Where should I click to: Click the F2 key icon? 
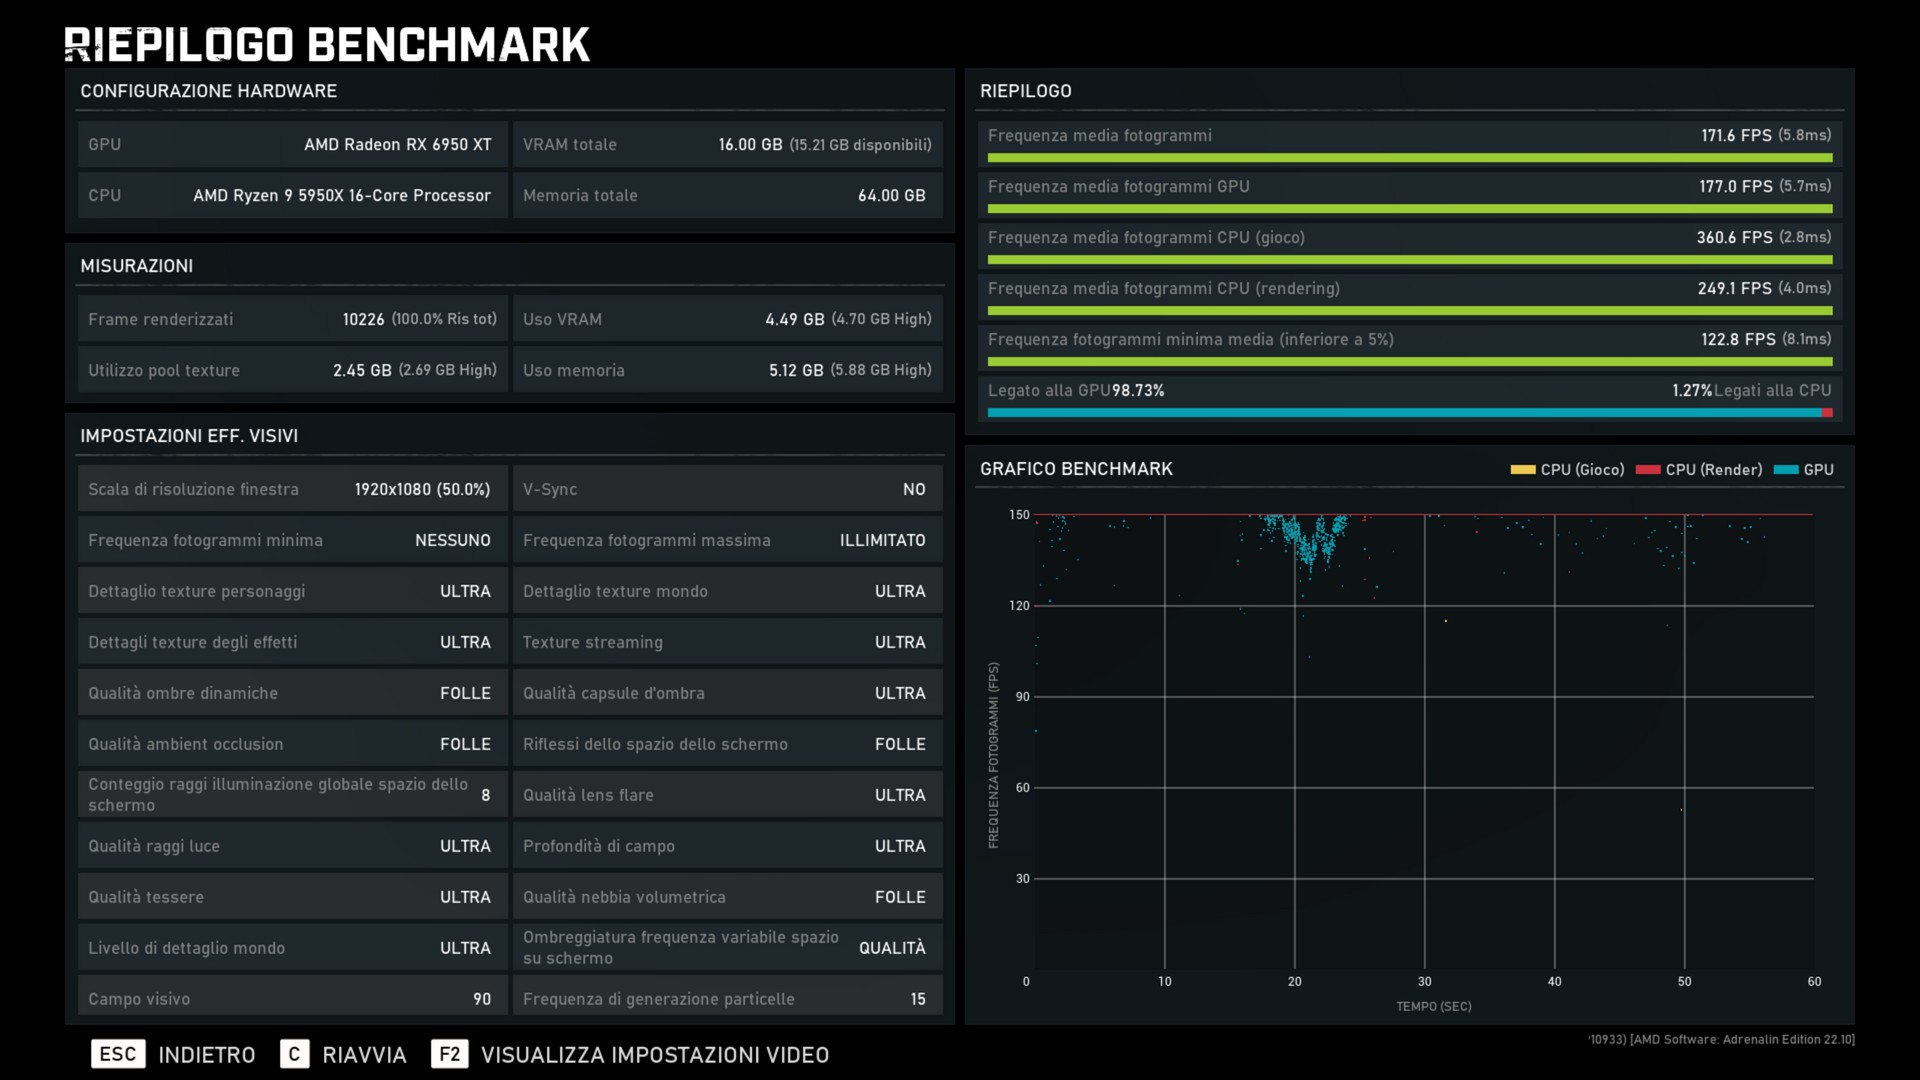pos(449,1054)
